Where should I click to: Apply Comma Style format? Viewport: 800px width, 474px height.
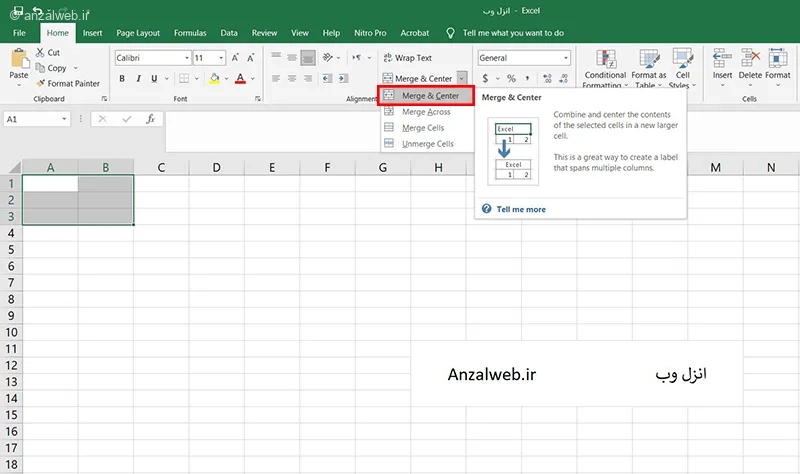click(x=528, y=79)
